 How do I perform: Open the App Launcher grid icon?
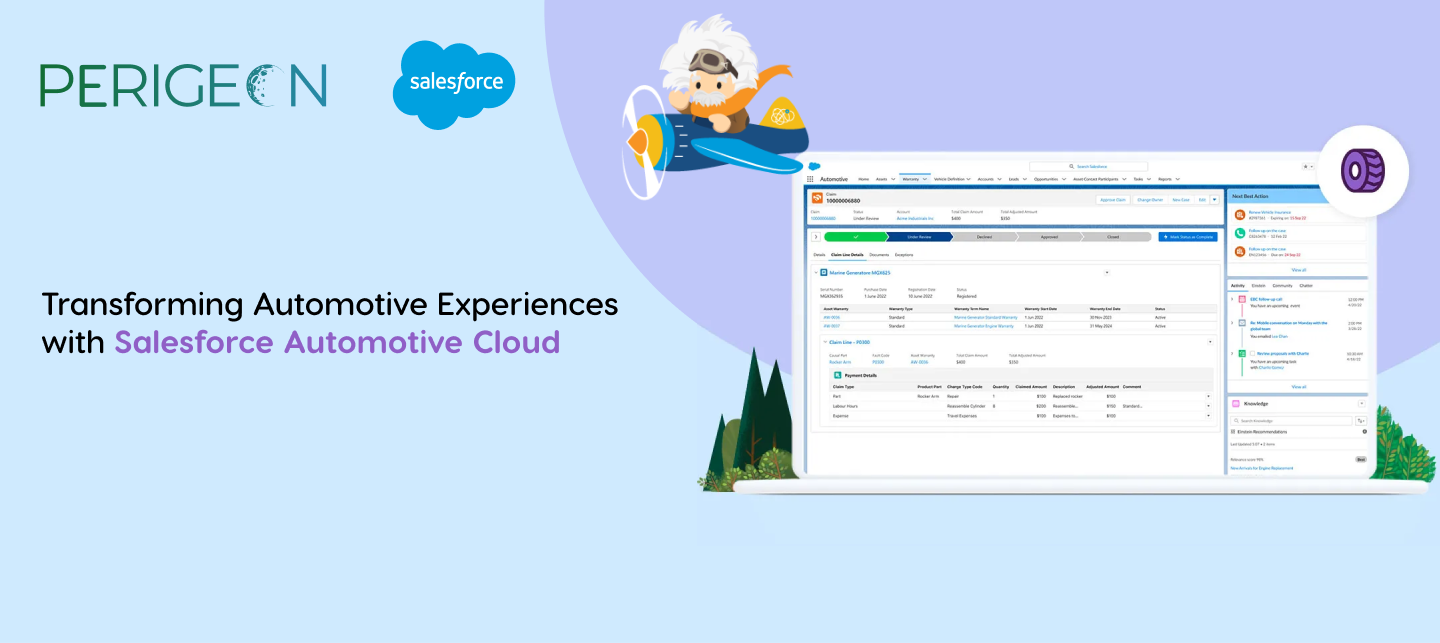810,179
